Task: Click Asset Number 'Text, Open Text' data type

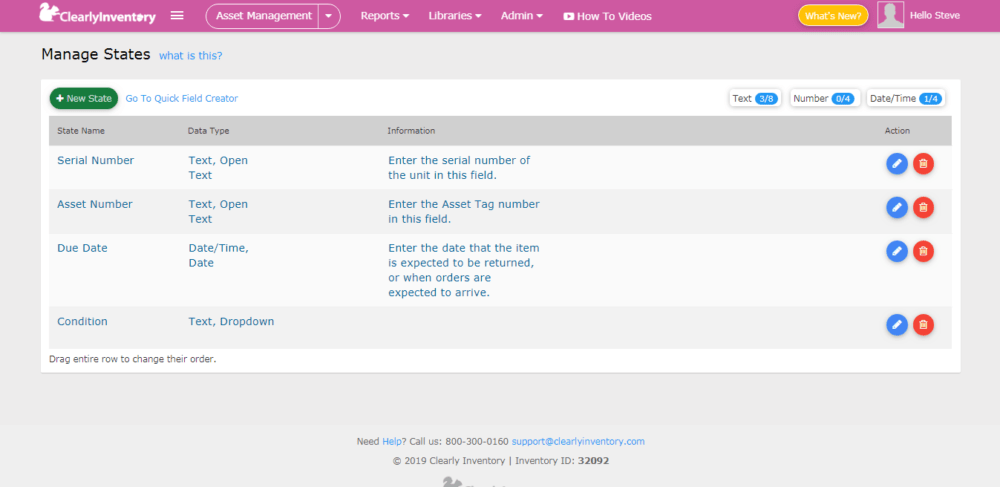Action: click(x=218, y=212)
